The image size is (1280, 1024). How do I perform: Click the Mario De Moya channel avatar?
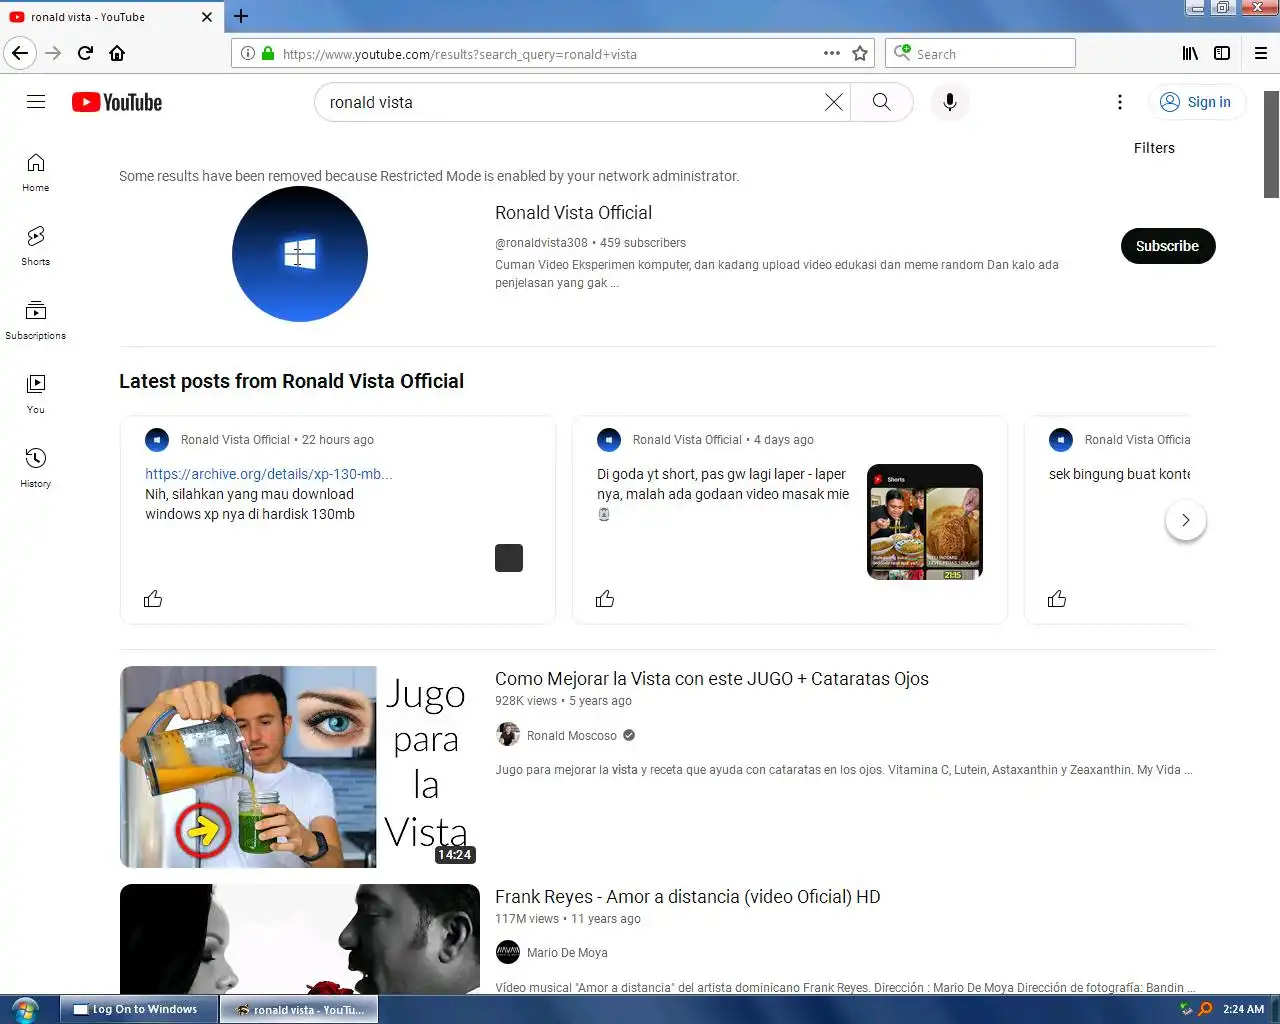tap(508, 952)
